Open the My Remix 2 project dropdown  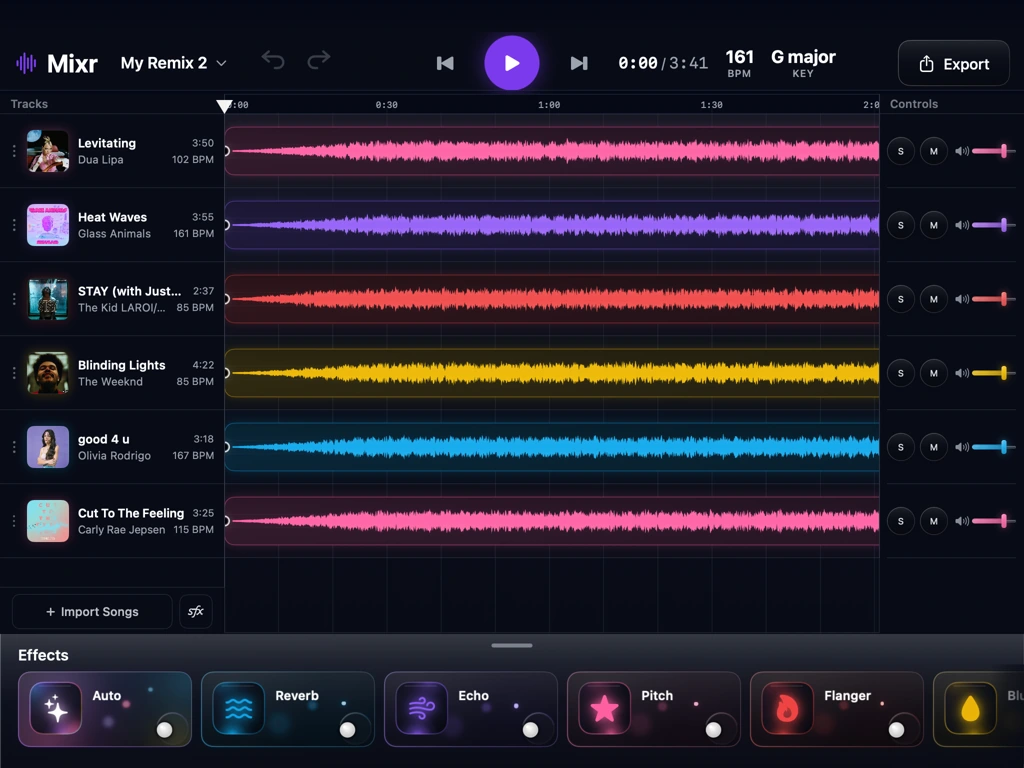click(174, 63)
